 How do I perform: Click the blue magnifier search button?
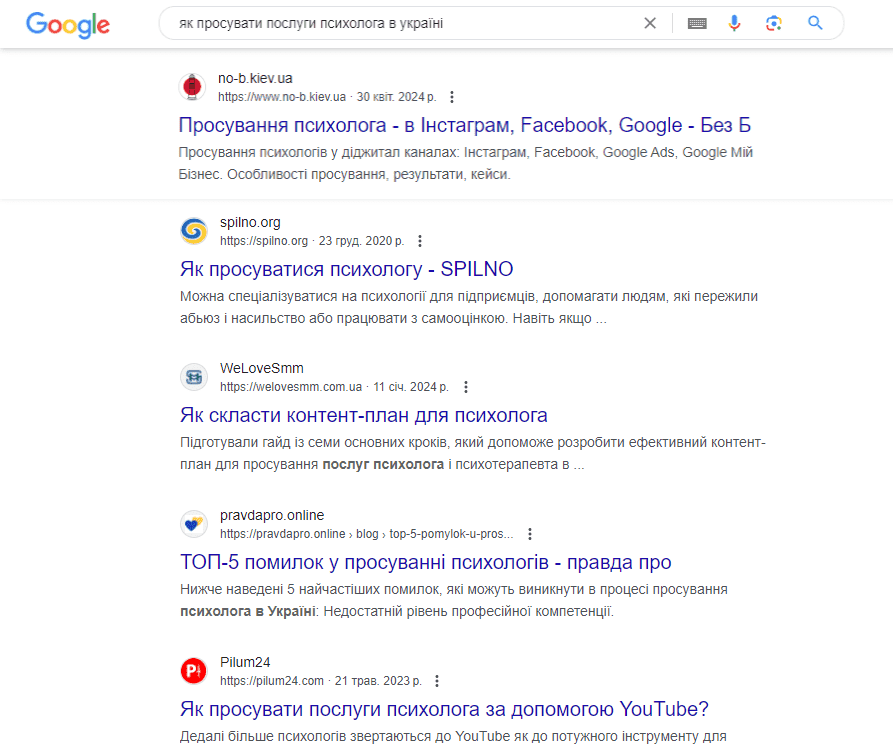(x=815, y=23)
